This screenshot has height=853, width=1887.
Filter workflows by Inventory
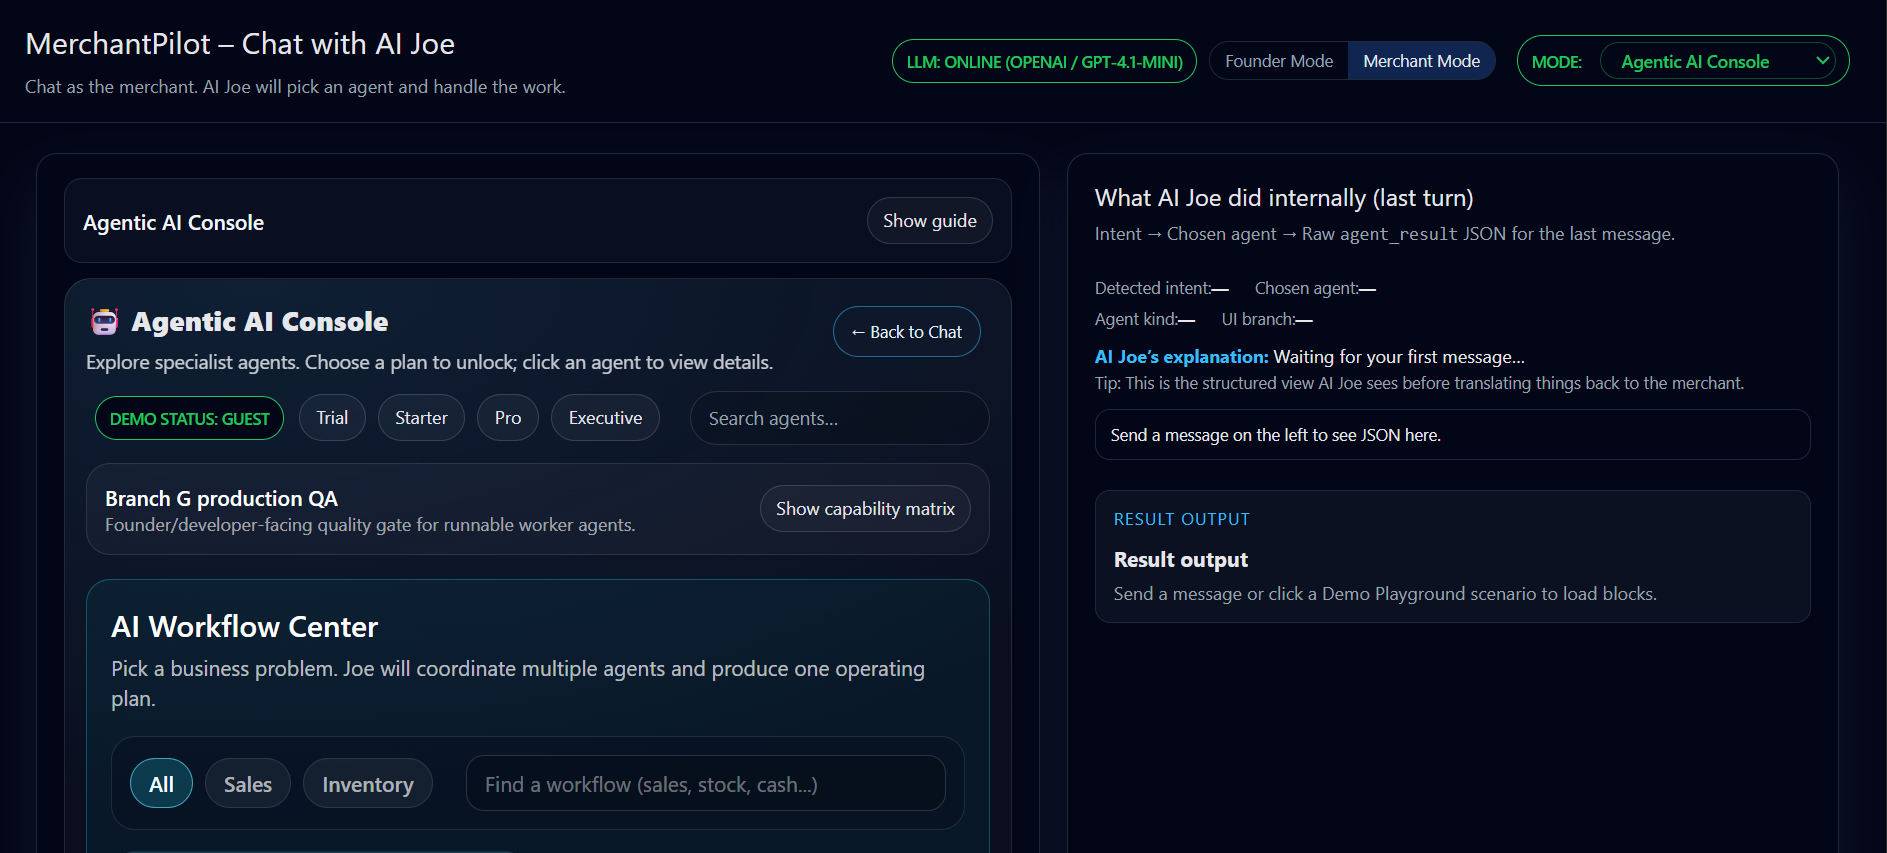(x=367, y=784)
